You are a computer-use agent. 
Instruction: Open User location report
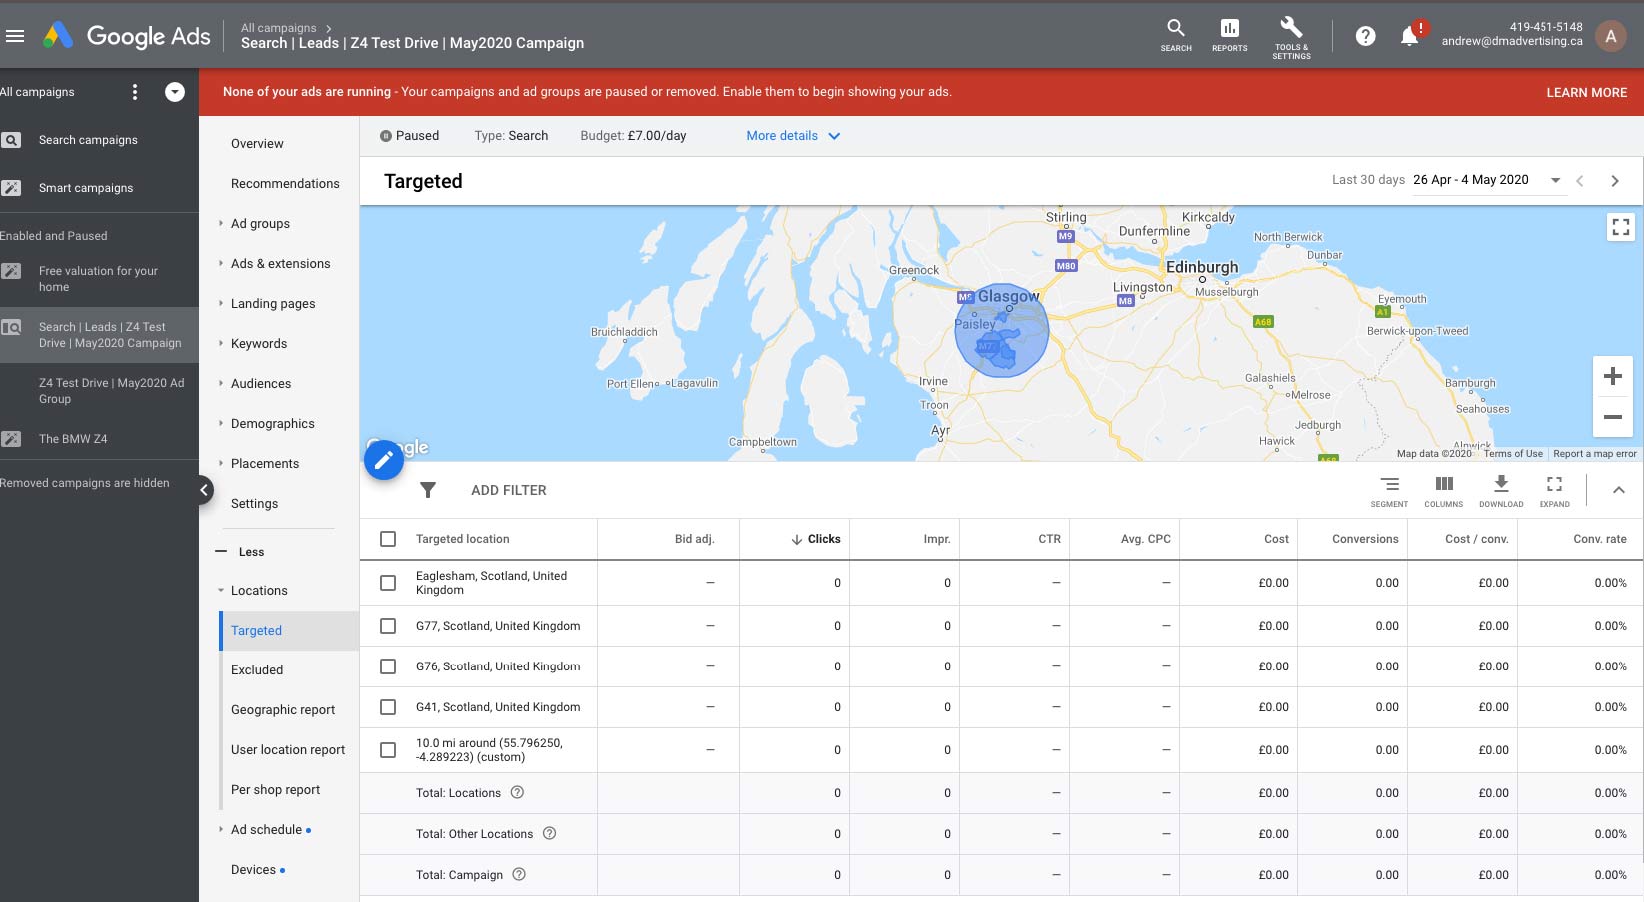[288, 750]
